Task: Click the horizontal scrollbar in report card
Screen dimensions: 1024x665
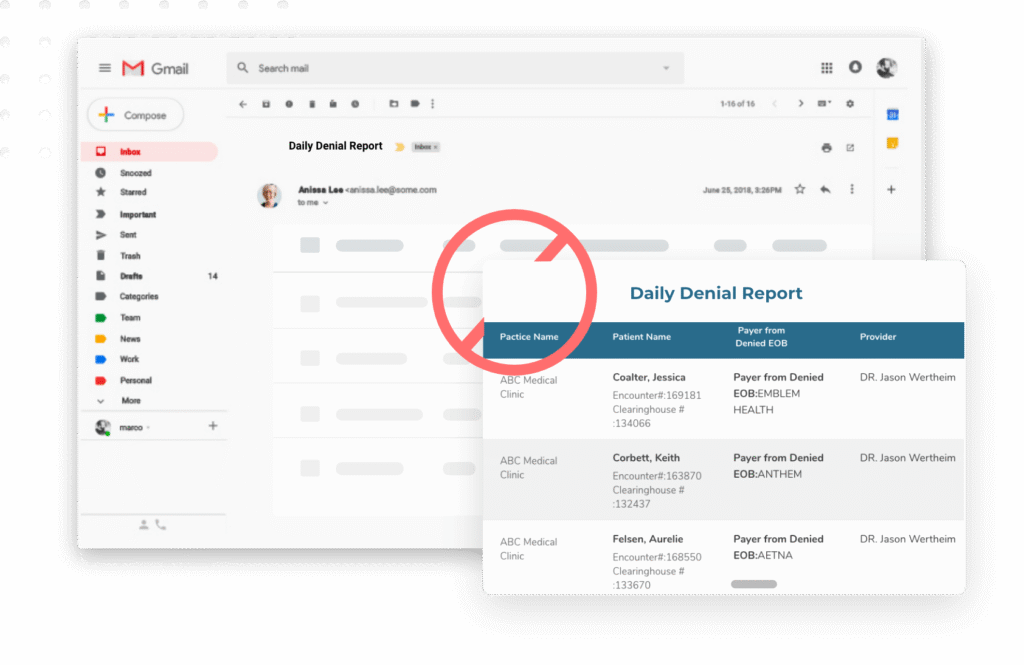Action: point(754,584)
